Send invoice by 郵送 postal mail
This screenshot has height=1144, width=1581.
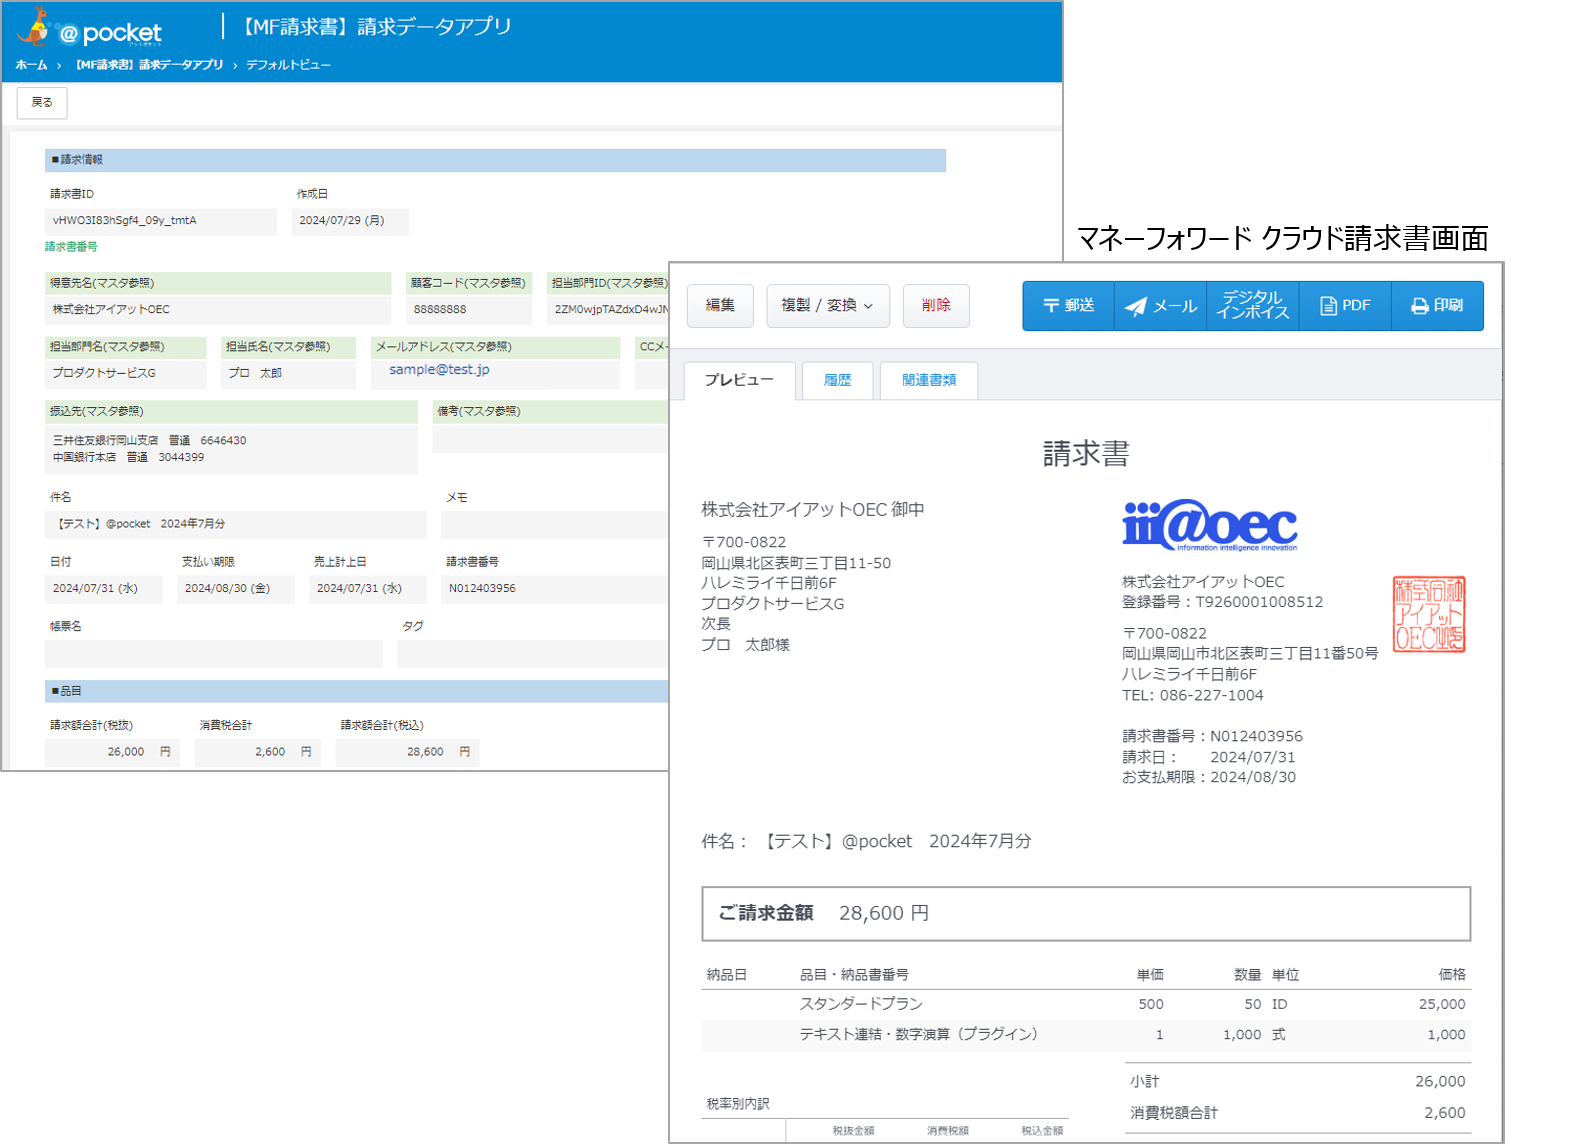point(1068,305)
